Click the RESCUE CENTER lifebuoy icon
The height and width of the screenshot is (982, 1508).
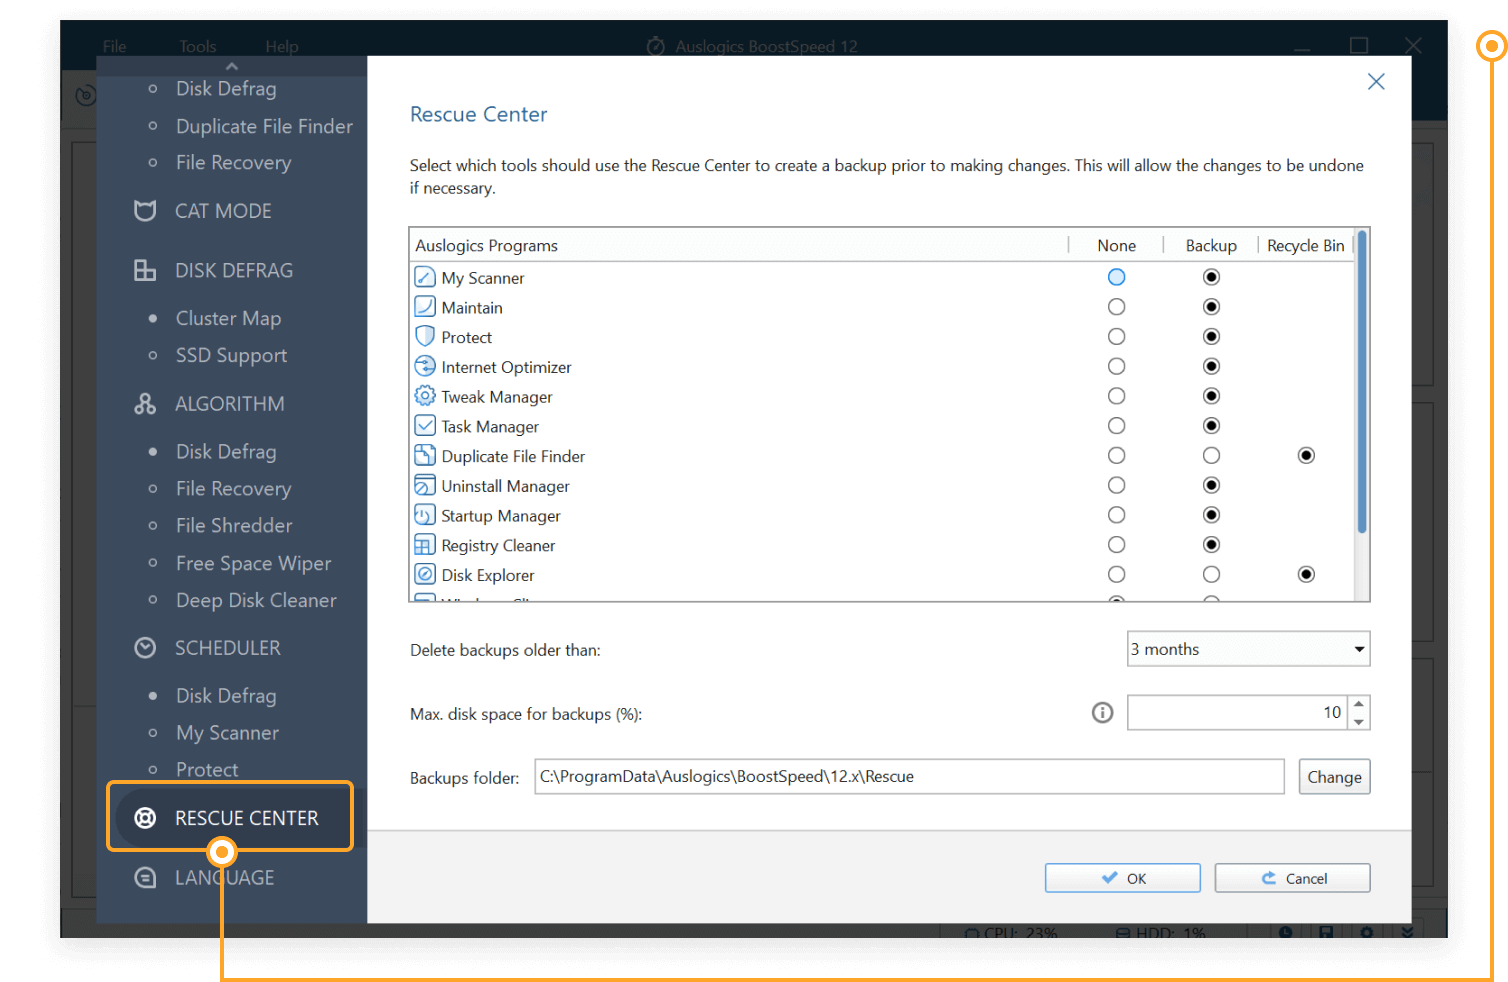tap(145, 818)
